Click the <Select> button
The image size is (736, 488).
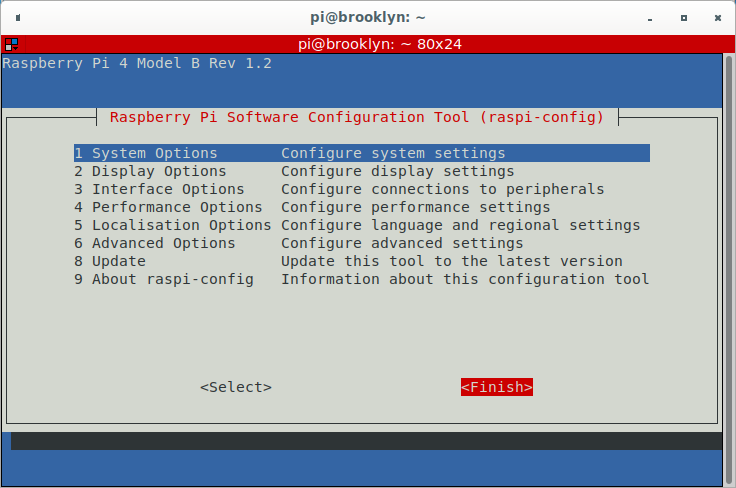[x=236, y=387]
